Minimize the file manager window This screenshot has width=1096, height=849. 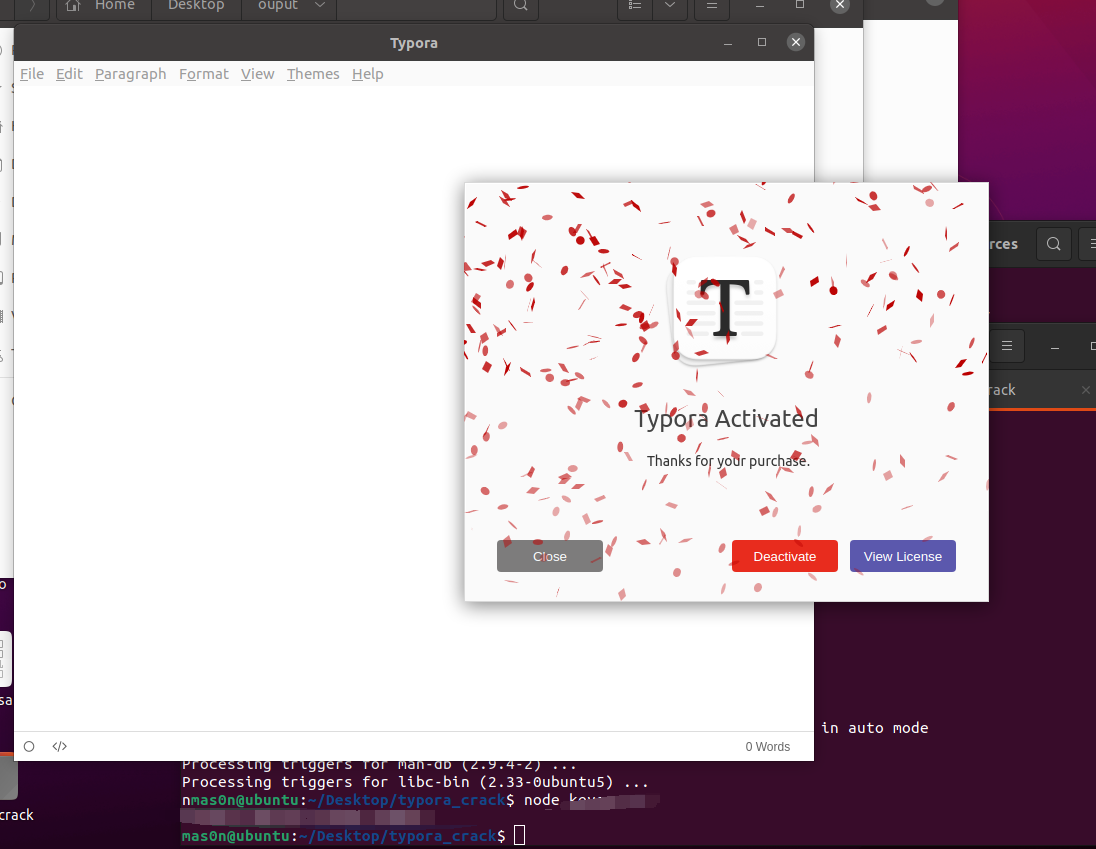(760, 6)
